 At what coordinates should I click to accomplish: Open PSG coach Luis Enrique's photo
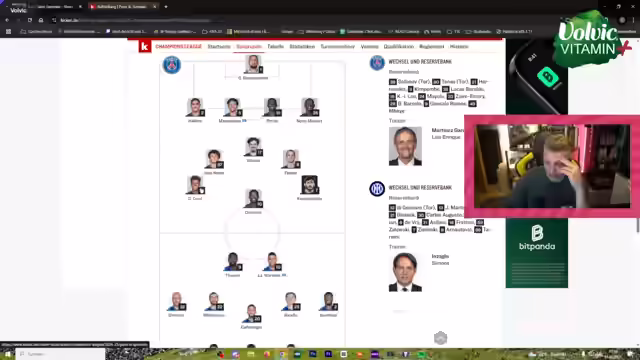(405, 146)
